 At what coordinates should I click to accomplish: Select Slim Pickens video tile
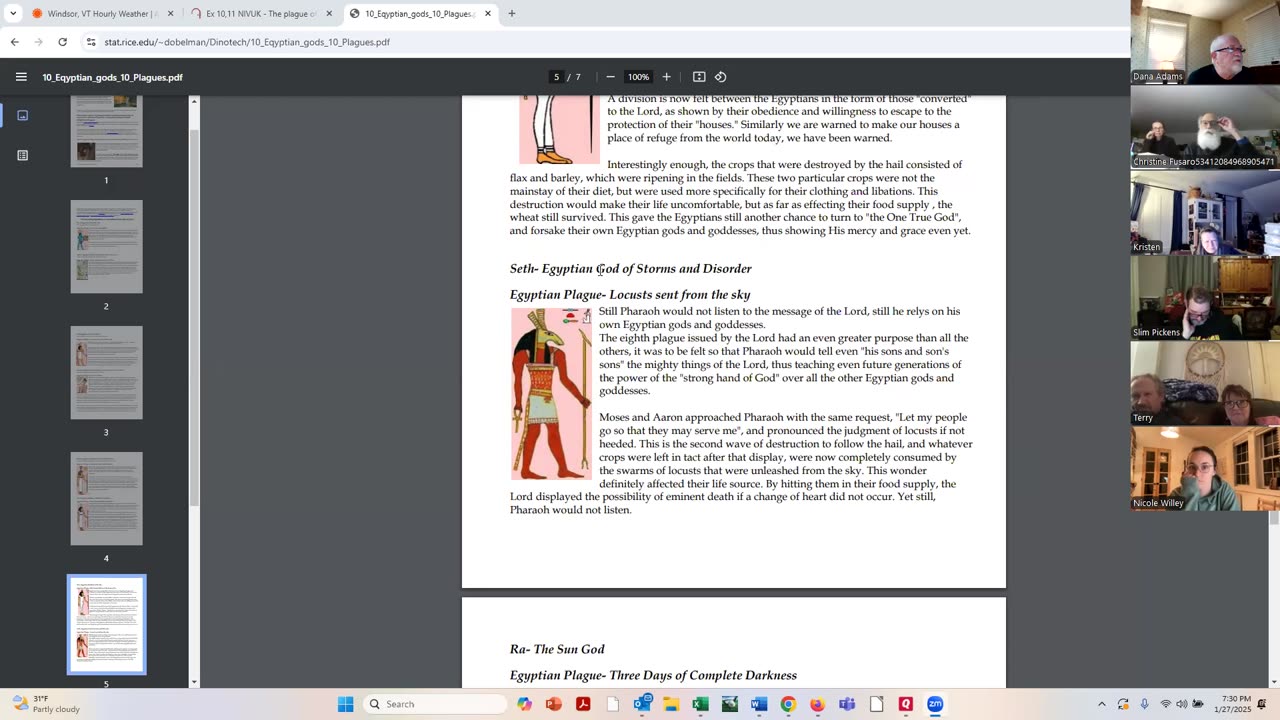click(1205, 298)
